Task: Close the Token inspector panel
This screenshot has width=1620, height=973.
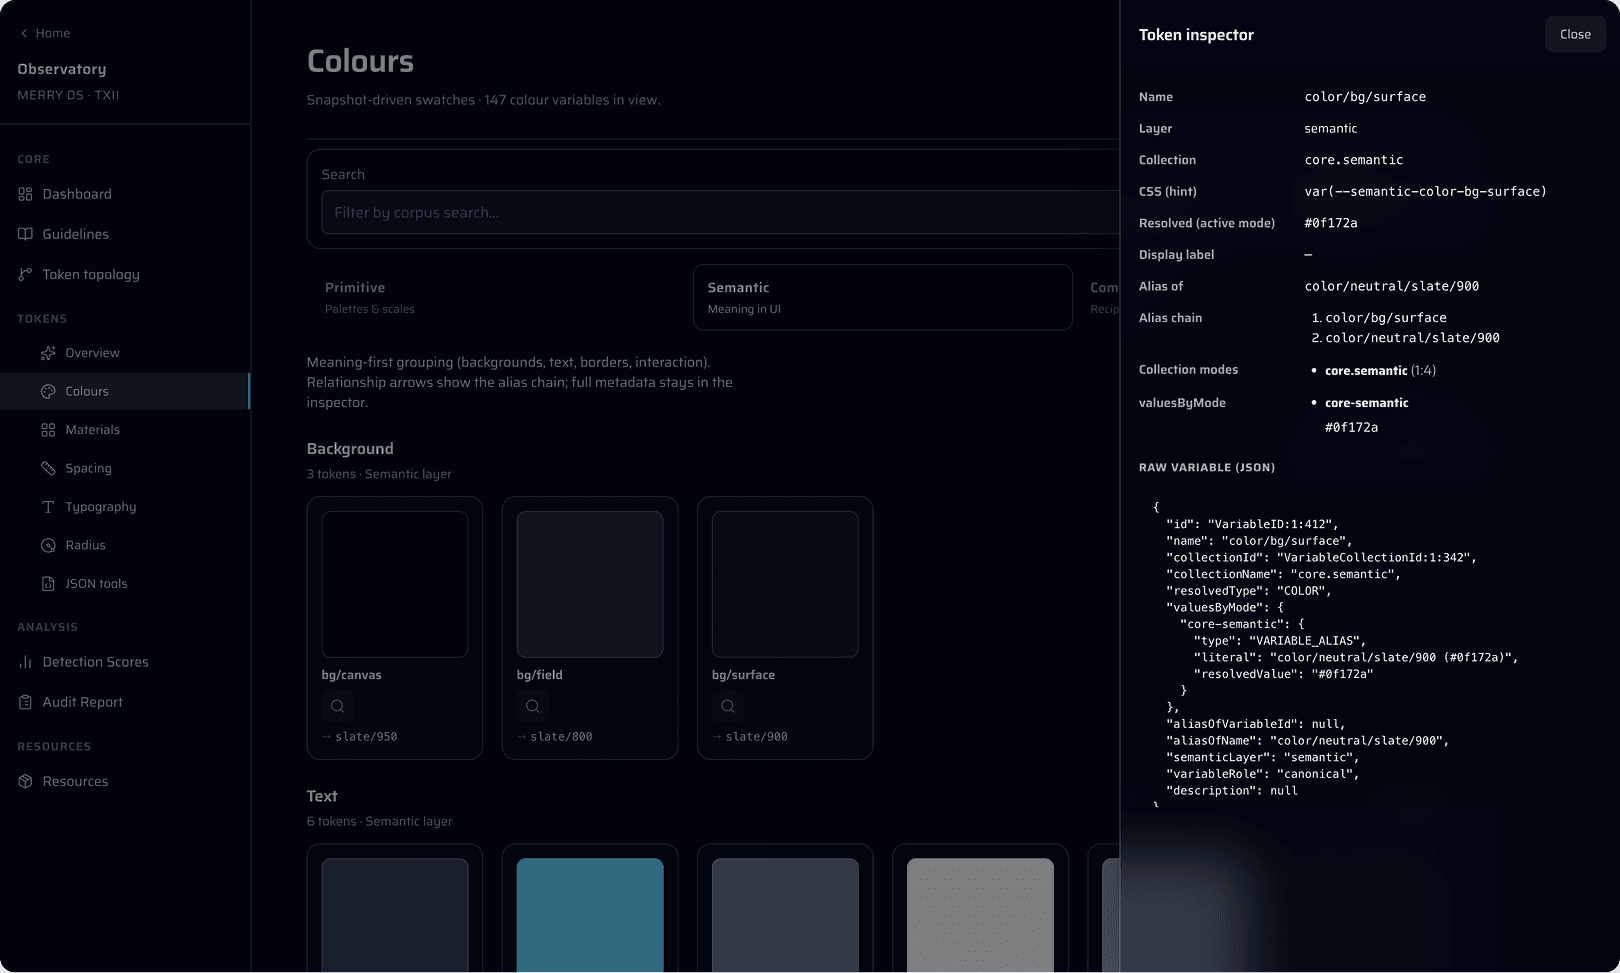Action: click(1575, 34)
